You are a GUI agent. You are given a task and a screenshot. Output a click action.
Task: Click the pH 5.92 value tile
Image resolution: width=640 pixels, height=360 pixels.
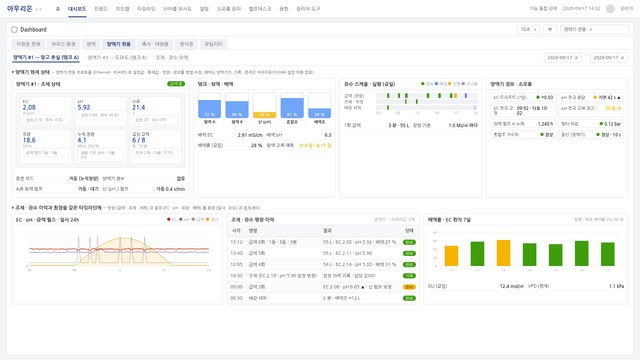click(x=100, y=111)
